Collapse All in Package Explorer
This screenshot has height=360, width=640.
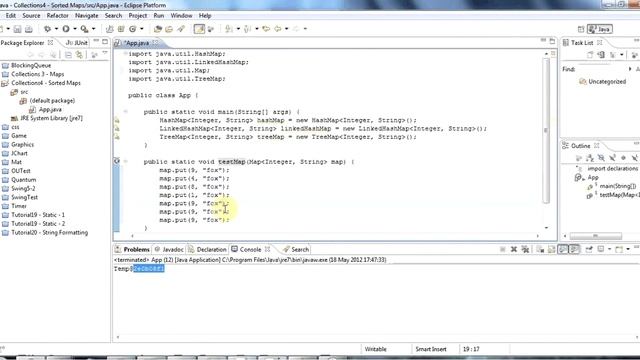tap(68, 55)
